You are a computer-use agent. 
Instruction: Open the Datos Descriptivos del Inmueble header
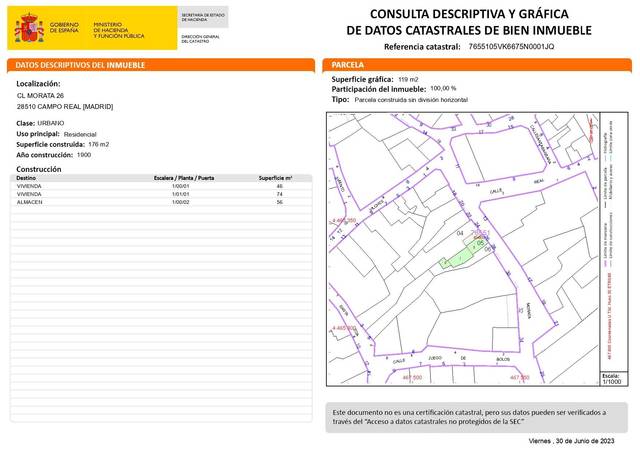(80, 65)
